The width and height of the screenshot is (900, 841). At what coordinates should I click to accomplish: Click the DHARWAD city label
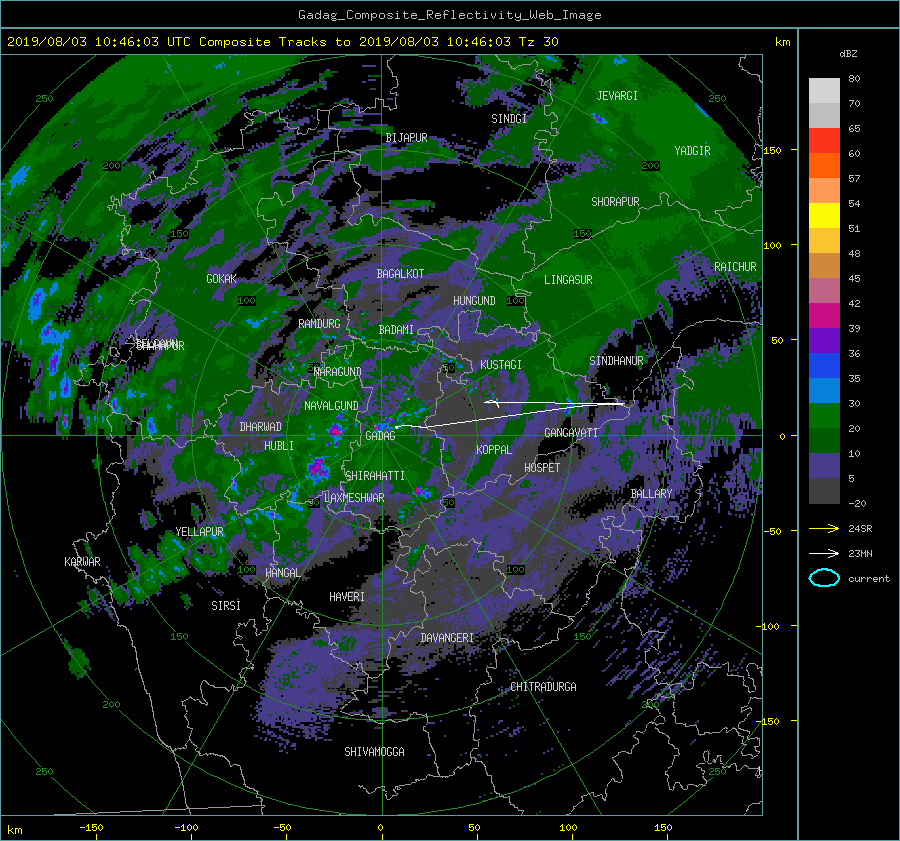(261, 427)
